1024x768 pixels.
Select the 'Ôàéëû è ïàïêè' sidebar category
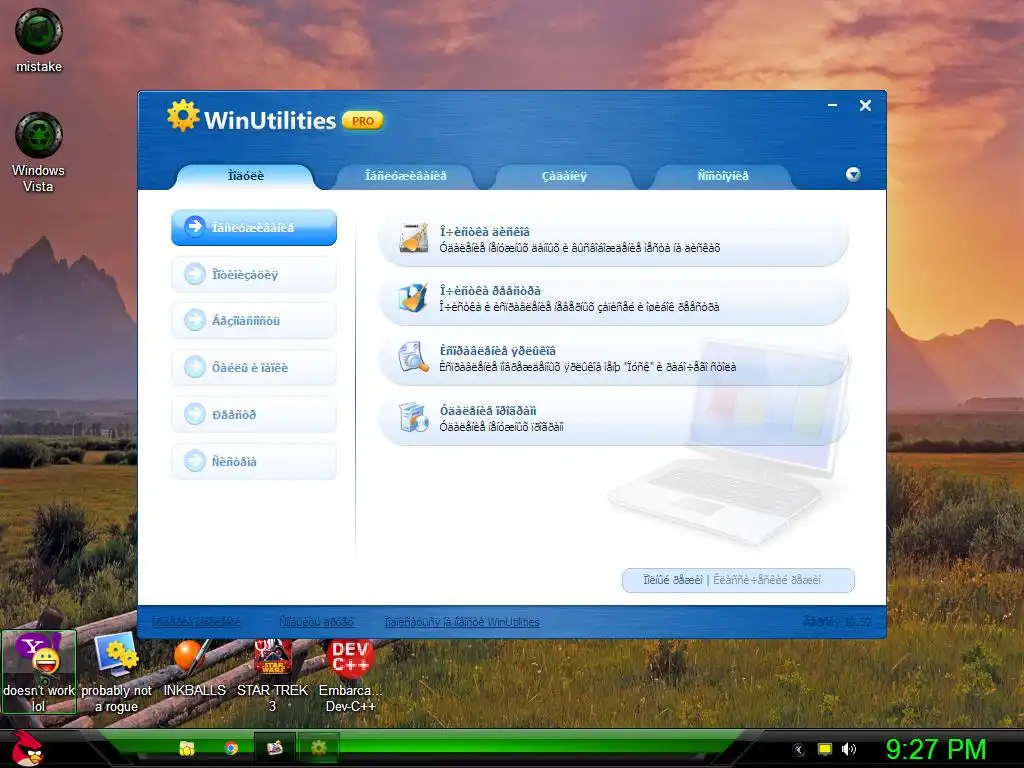pyautogui.click(x=254, y=368)
